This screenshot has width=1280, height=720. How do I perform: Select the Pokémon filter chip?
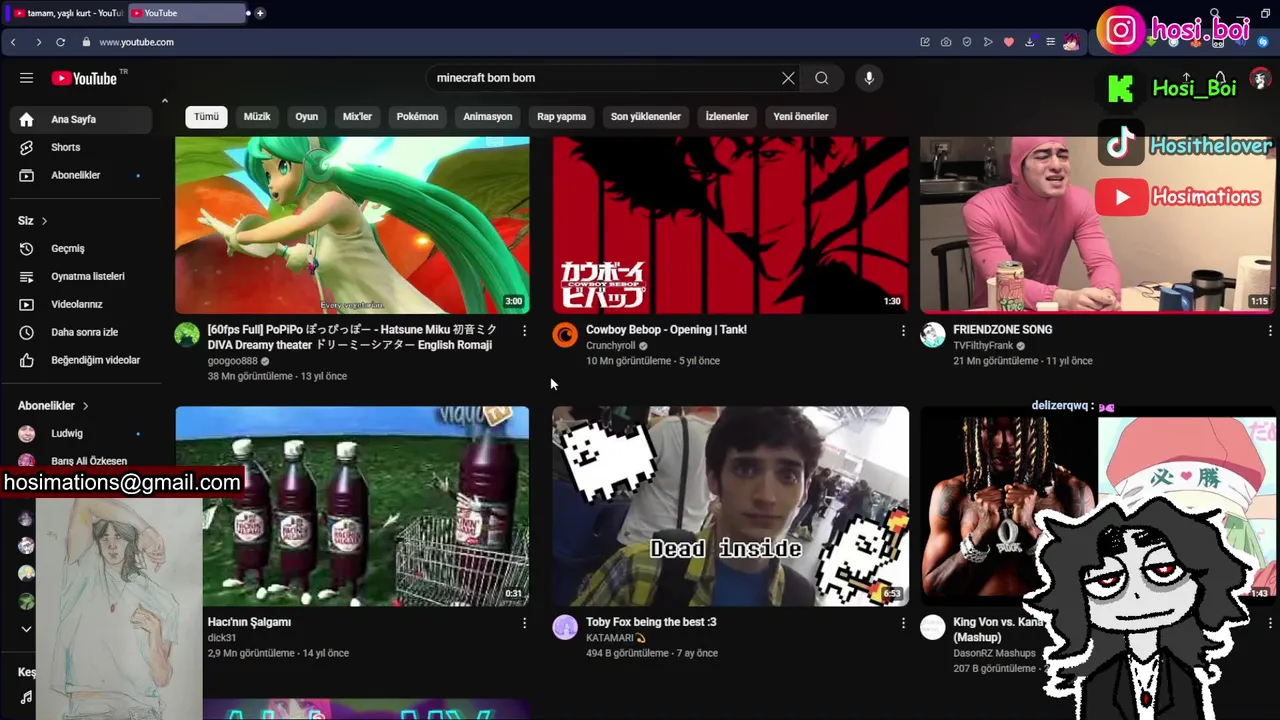click(x=417, y=117)
